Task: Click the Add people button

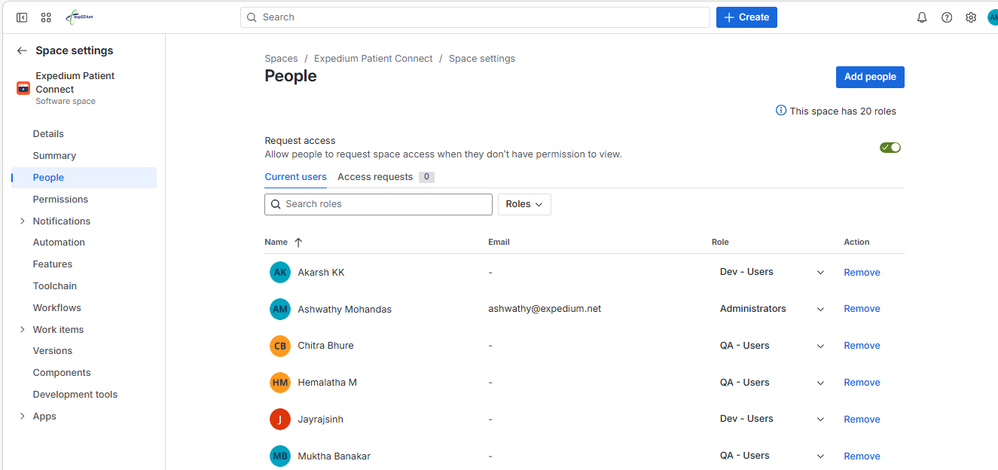Action: coord(870,77)
